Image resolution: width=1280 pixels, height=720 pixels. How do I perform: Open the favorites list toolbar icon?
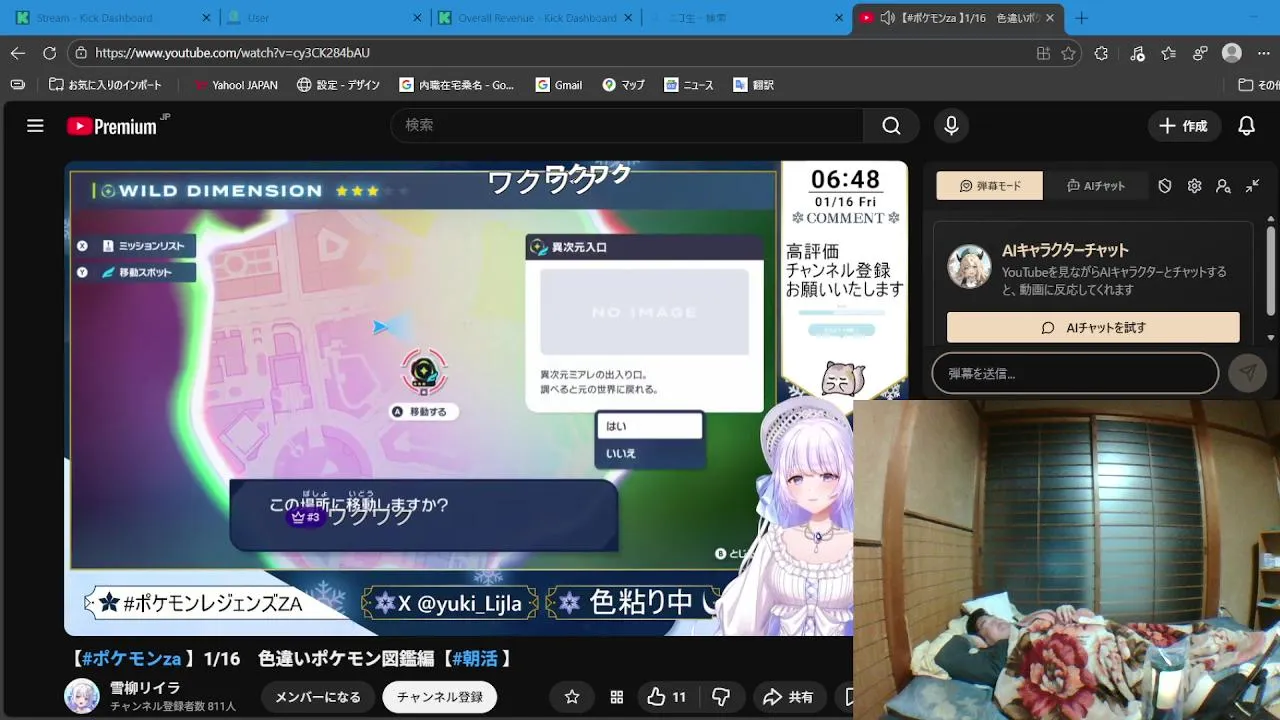point(1168,53)
